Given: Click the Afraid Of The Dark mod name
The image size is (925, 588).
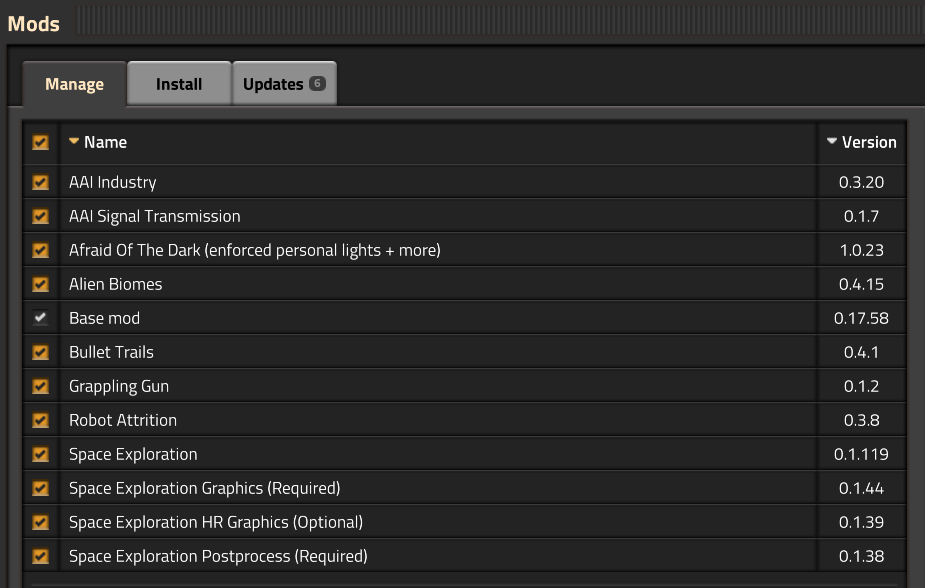Looking at the screenshot, I should 254,250.
